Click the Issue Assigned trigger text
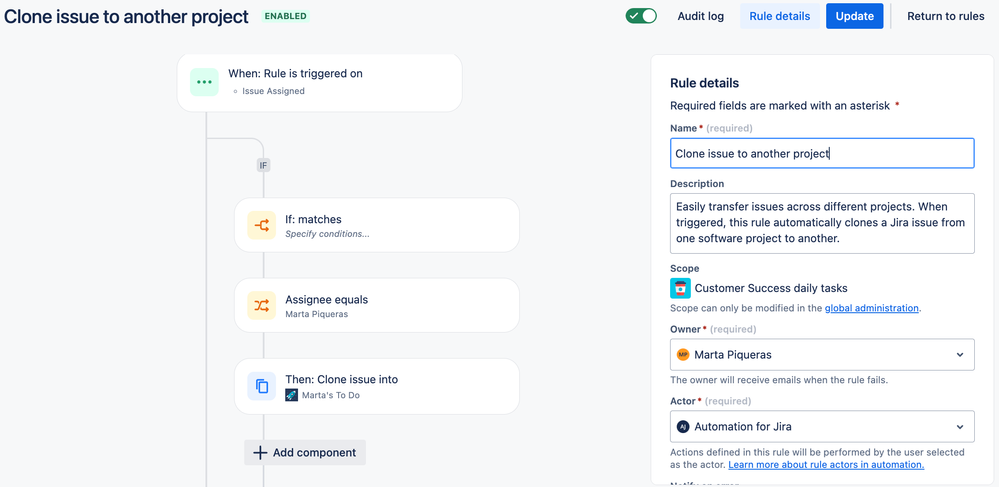This screenshot has width=999, height=487. coord(273,91)
